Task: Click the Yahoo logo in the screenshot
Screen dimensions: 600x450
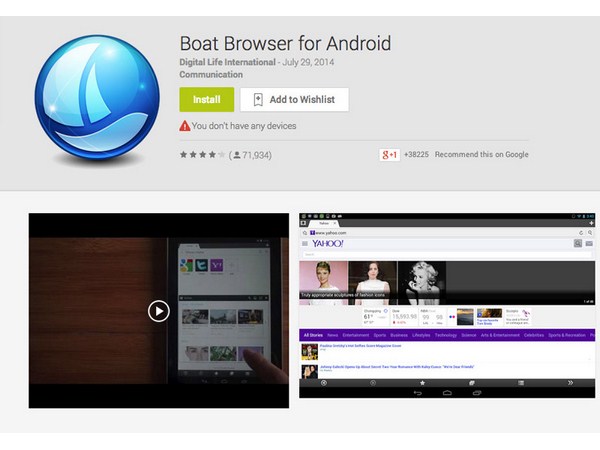Action: coord(327,243)
